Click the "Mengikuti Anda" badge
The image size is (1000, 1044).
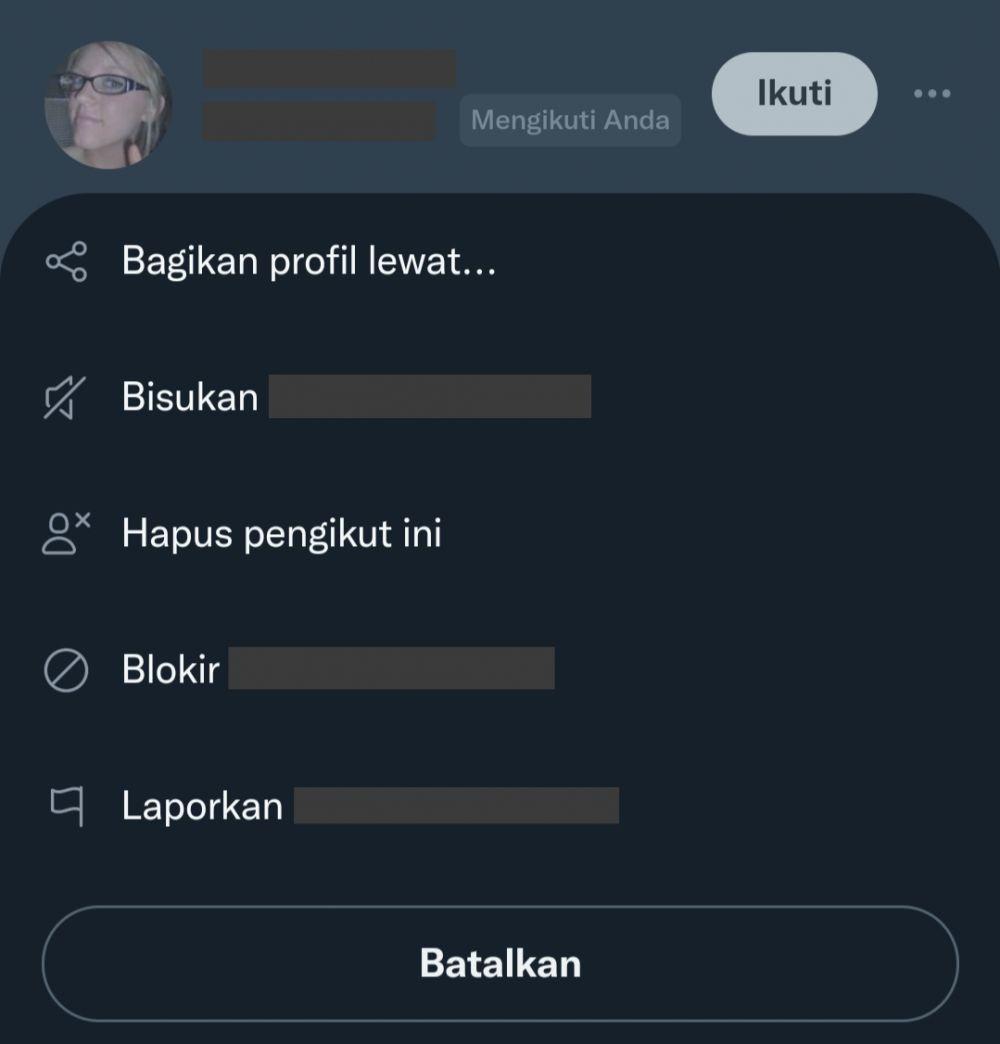pyautogui.click(x=570, y=121)
